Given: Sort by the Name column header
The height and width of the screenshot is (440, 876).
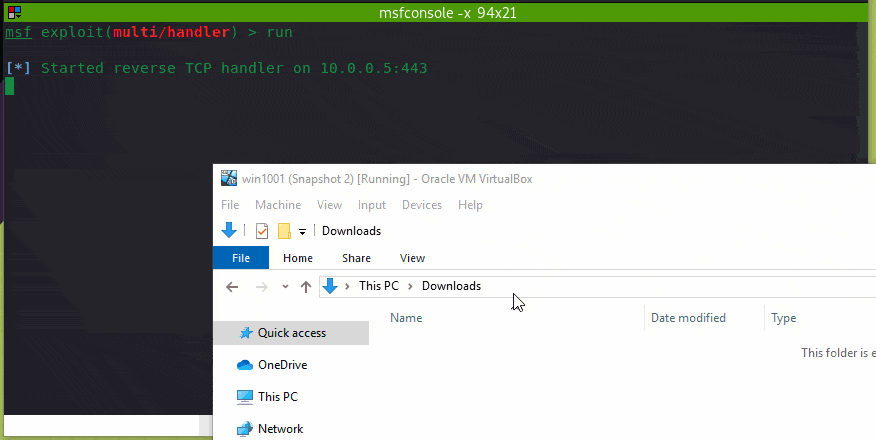Looking at the screenshot, I should click(406, 318).
